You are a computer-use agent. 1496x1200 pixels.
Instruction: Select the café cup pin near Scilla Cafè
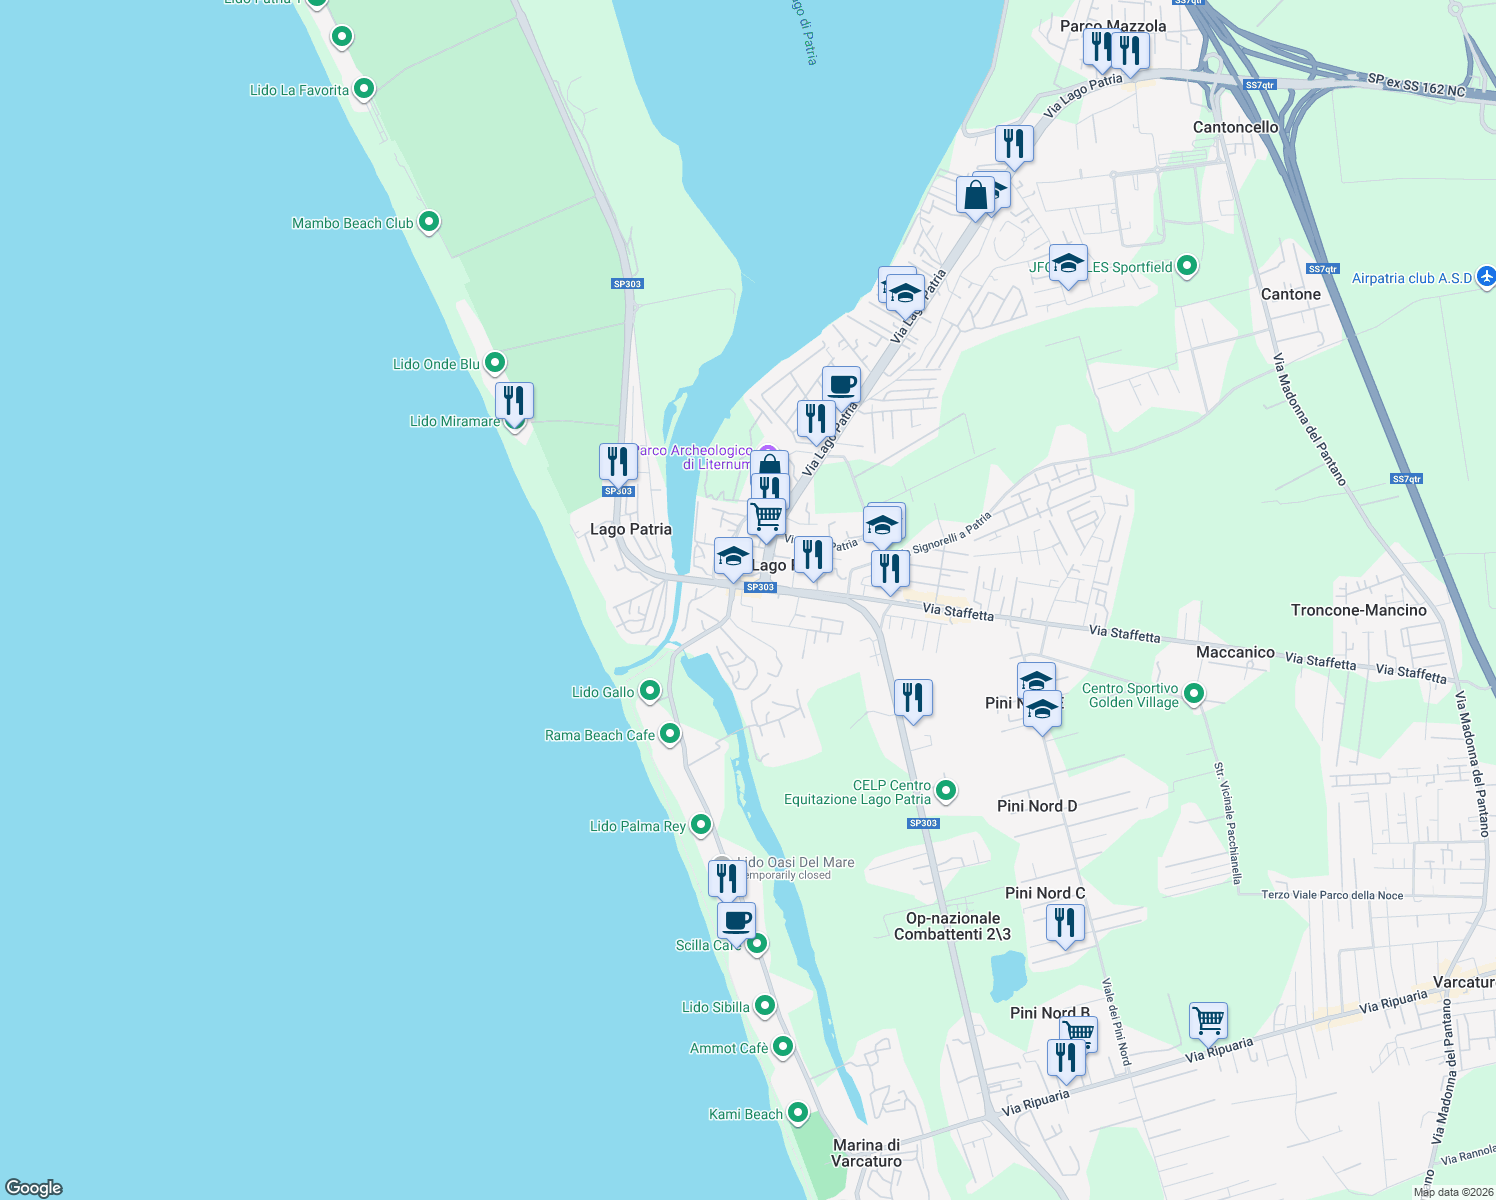point(736,920)
